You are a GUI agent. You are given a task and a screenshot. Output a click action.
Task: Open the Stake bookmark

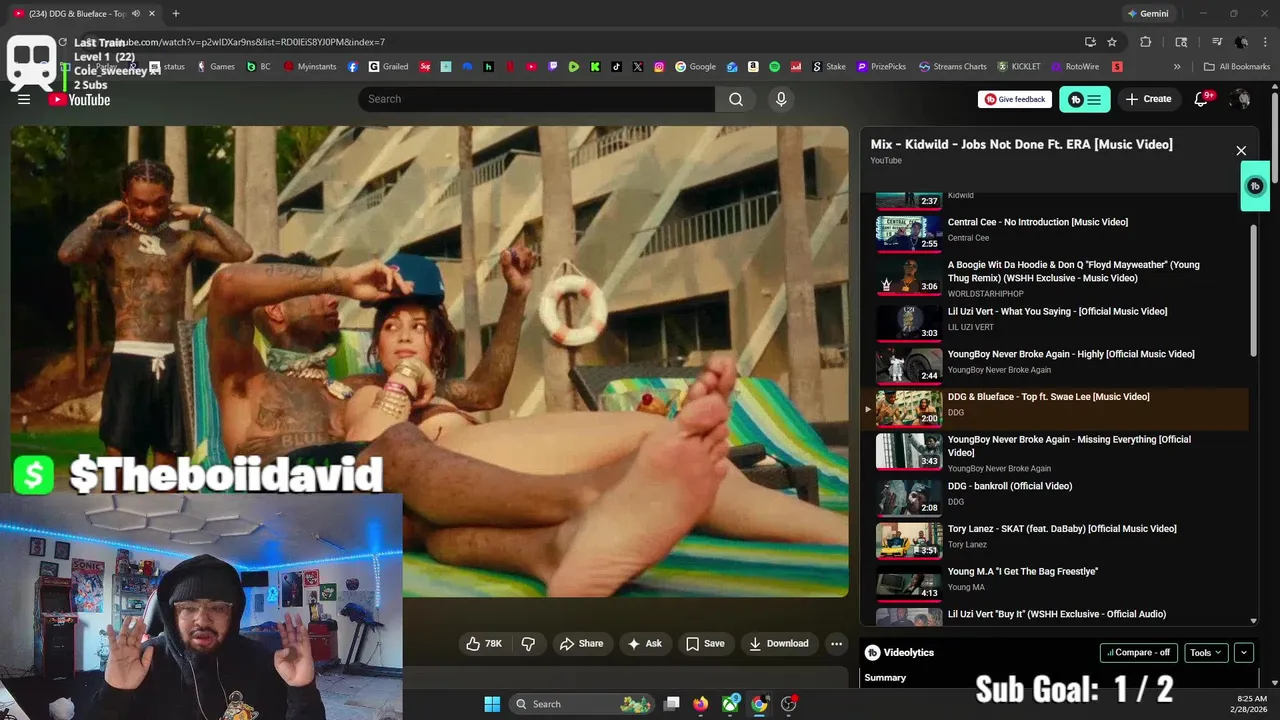pyautogui.click(x=828, y=67)
